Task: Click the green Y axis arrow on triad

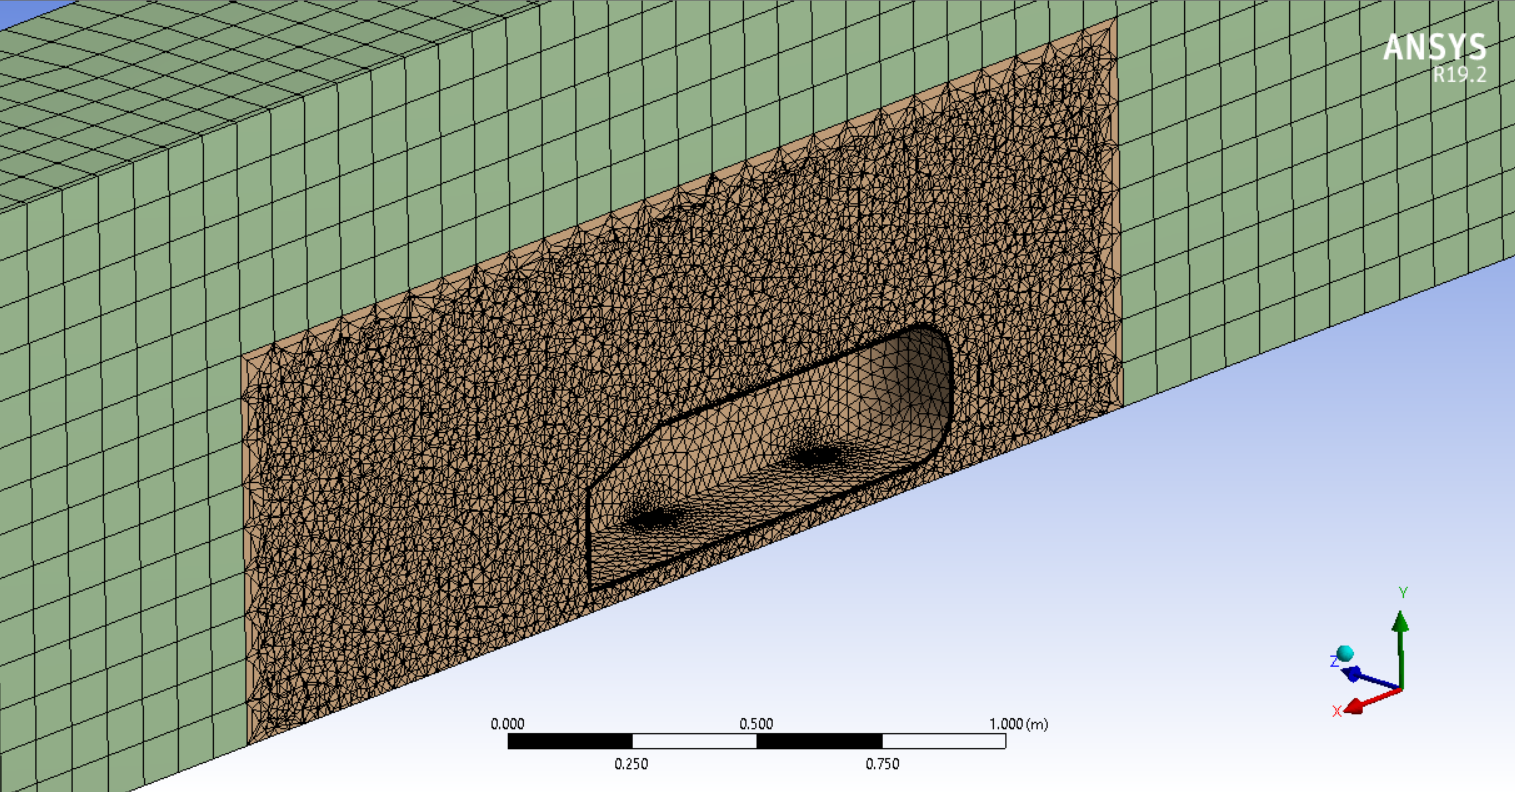Action: (1400, 648)
